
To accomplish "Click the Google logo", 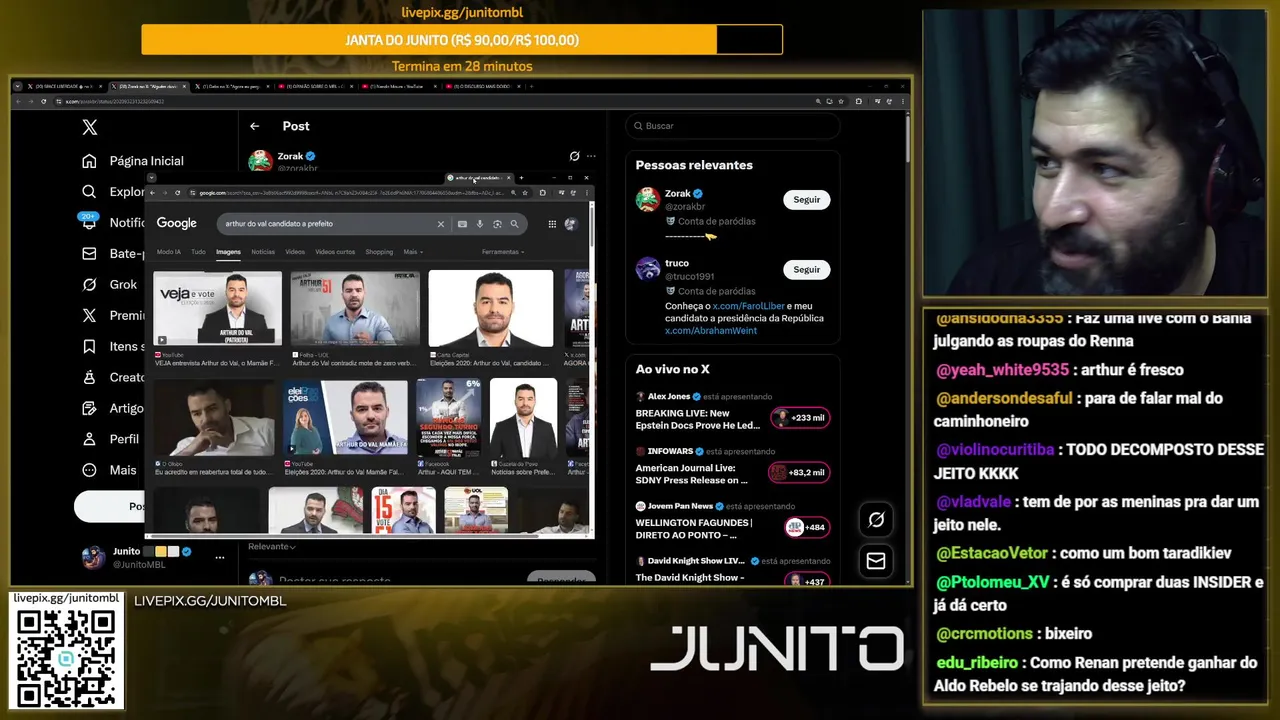I will pyautogui.click(x=176, y=224).
